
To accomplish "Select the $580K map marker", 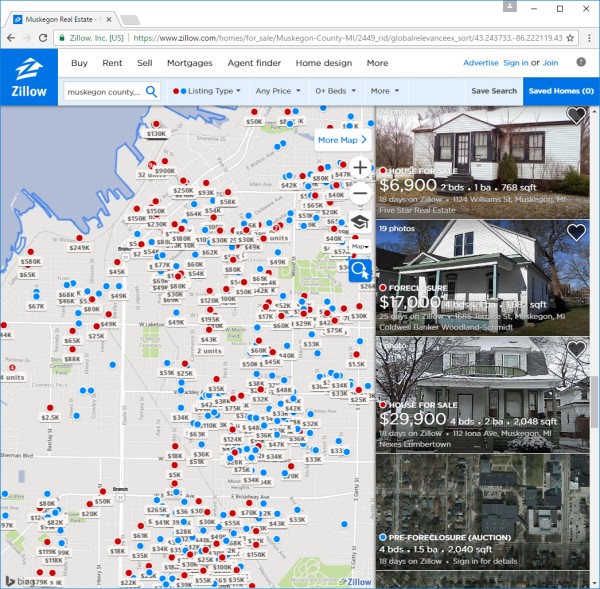I will [x=31, y=252].
